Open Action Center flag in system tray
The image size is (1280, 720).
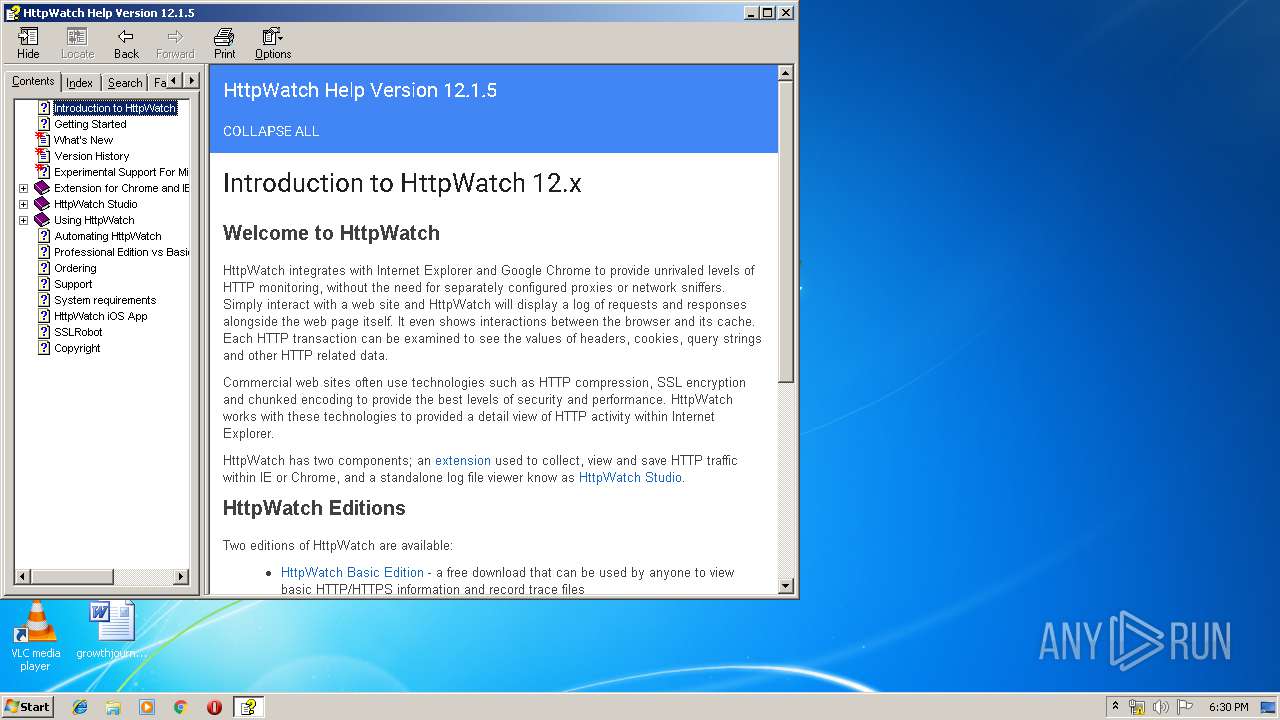point(1184,707)
